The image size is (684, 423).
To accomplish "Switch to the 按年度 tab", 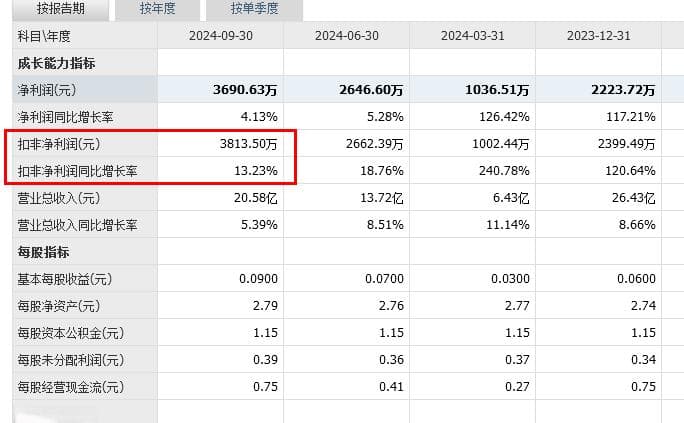I will [157, 10].
